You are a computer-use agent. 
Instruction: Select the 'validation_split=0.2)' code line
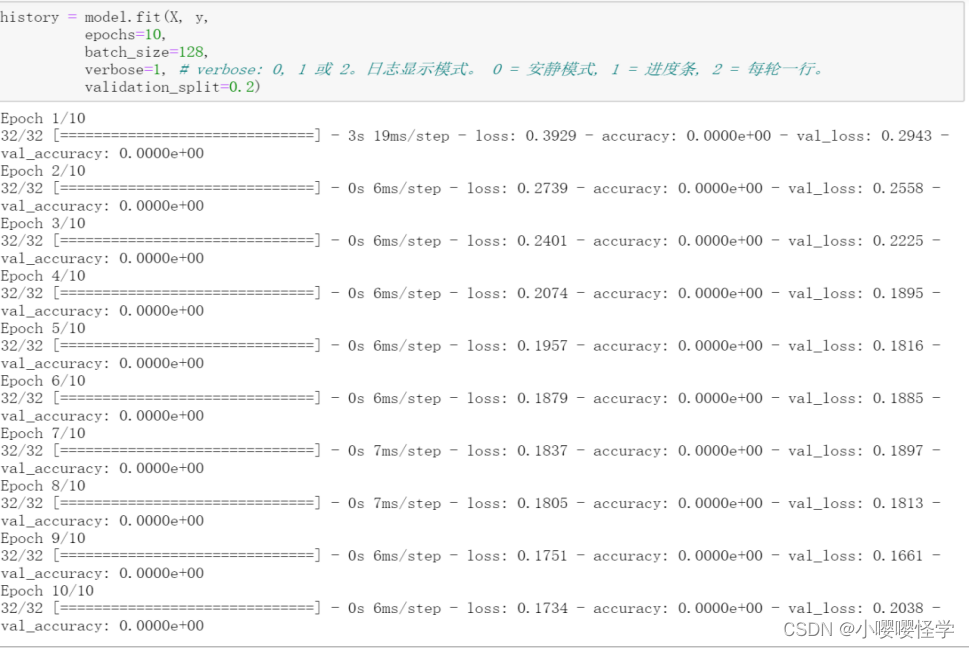172,87
